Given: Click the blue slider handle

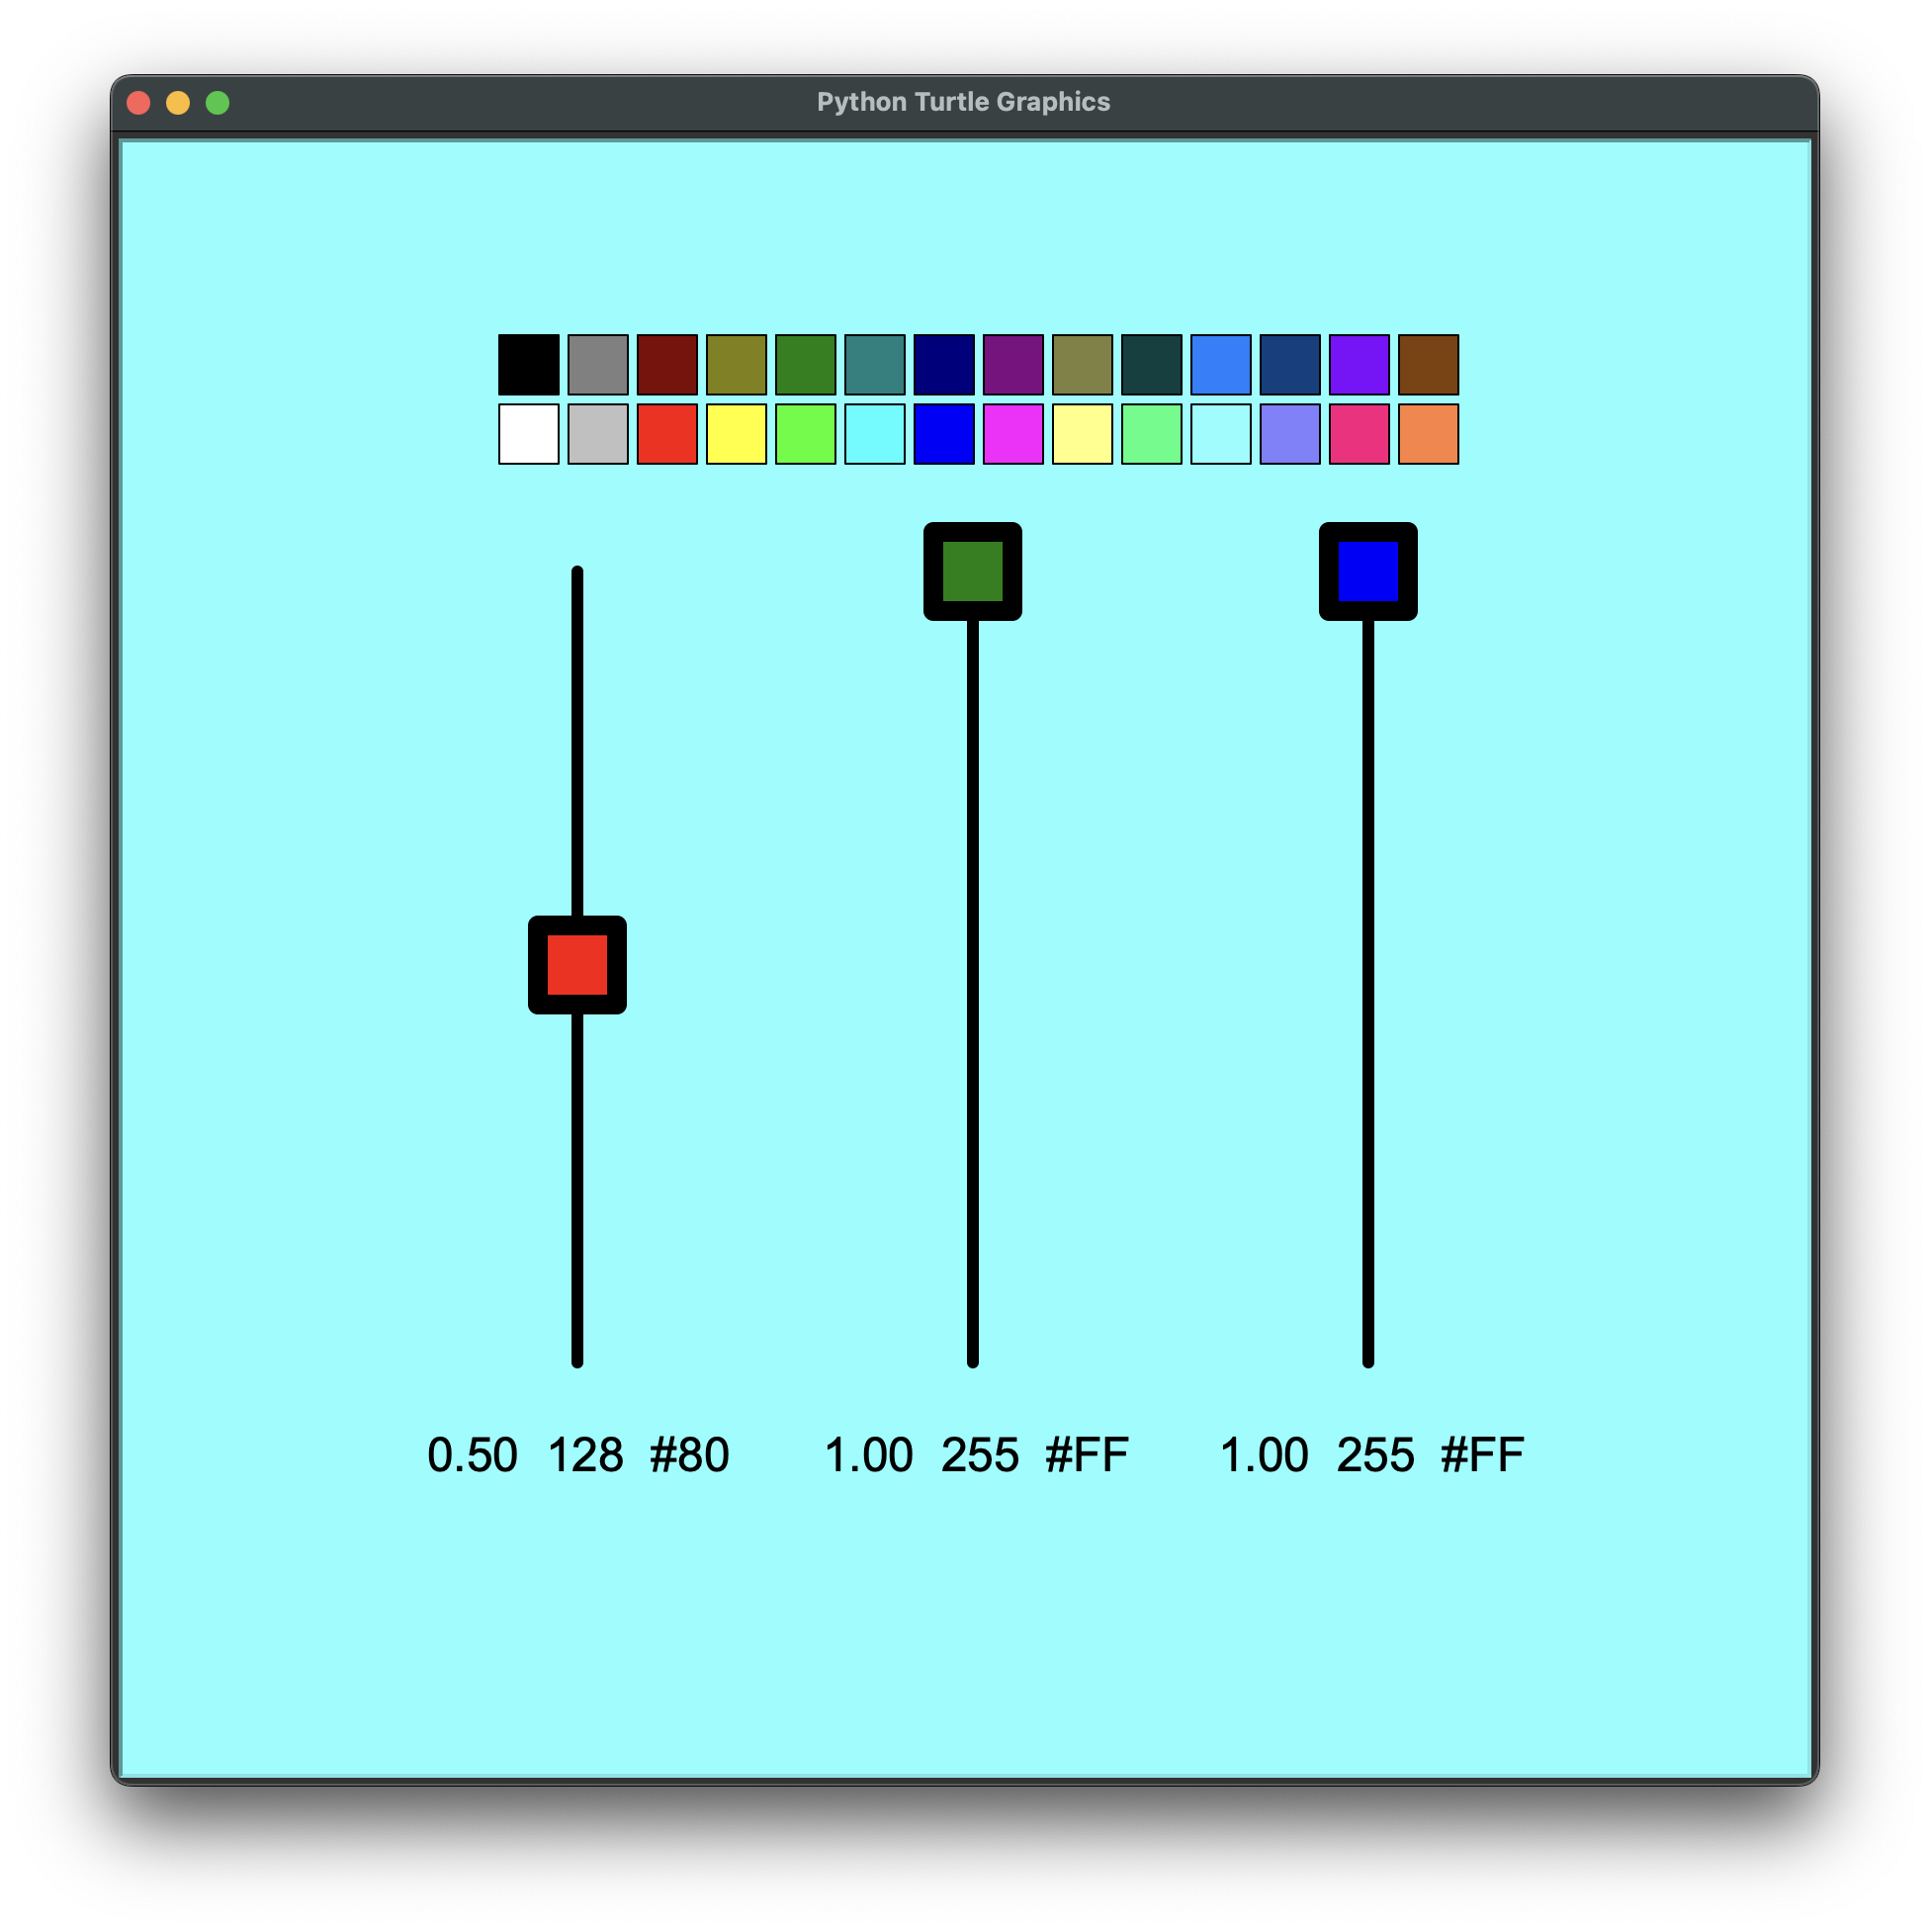Looking at the screenshot, I should 1368,571.
